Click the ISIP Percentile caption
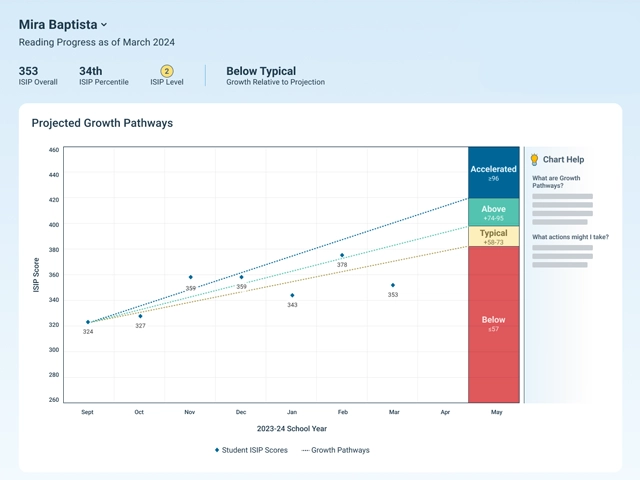Screen dimensions: 640x480 coord(104,82)
